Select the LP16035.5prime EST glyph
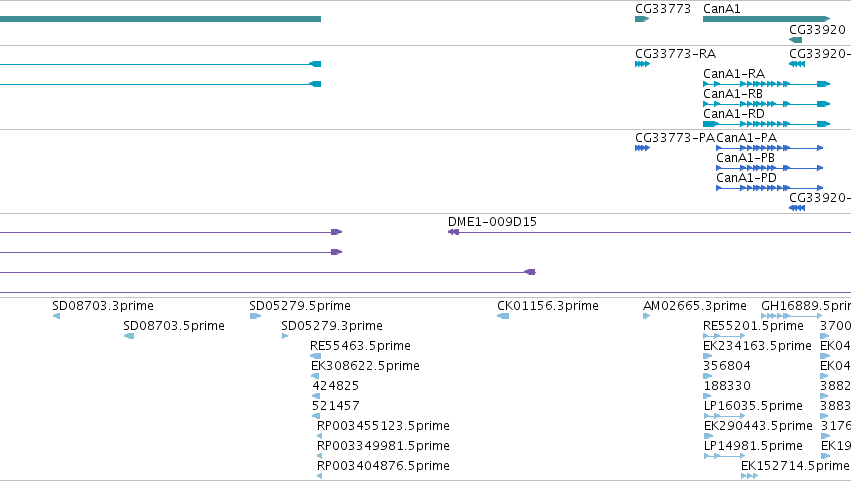Screen dimensions: 851x481 [x=724, y=416]
